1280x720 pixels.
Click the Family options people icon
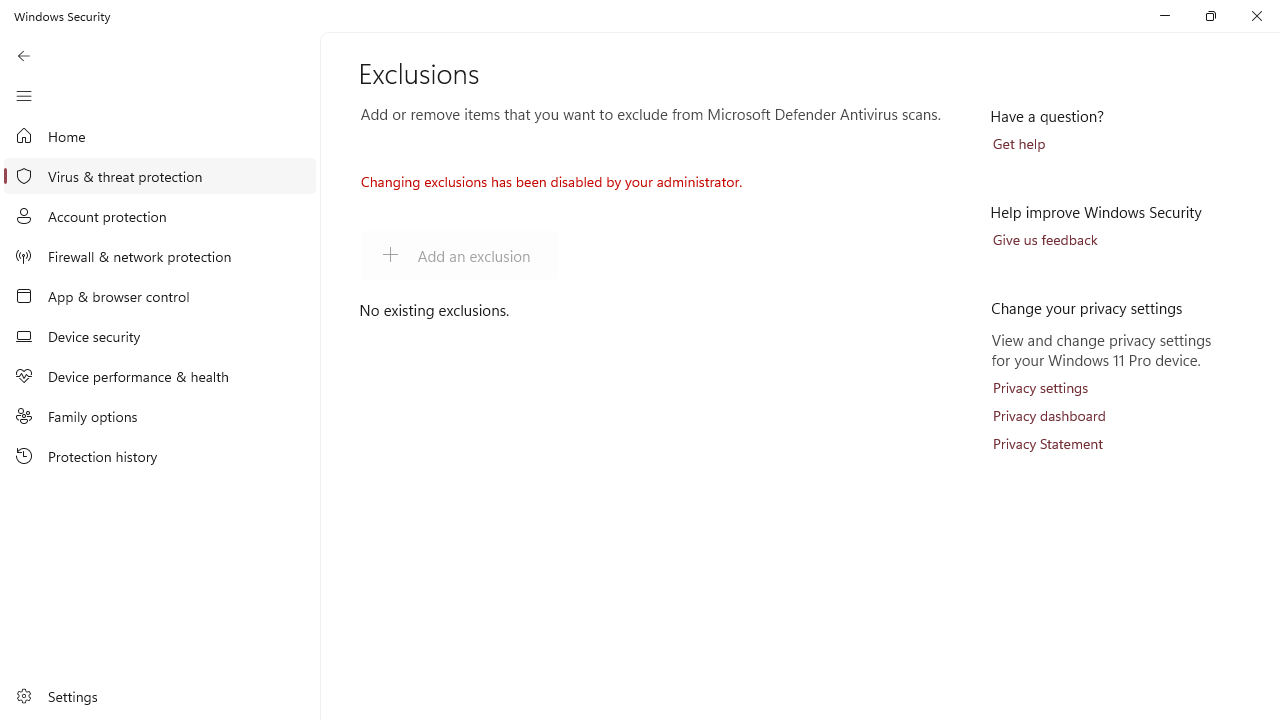24,416
